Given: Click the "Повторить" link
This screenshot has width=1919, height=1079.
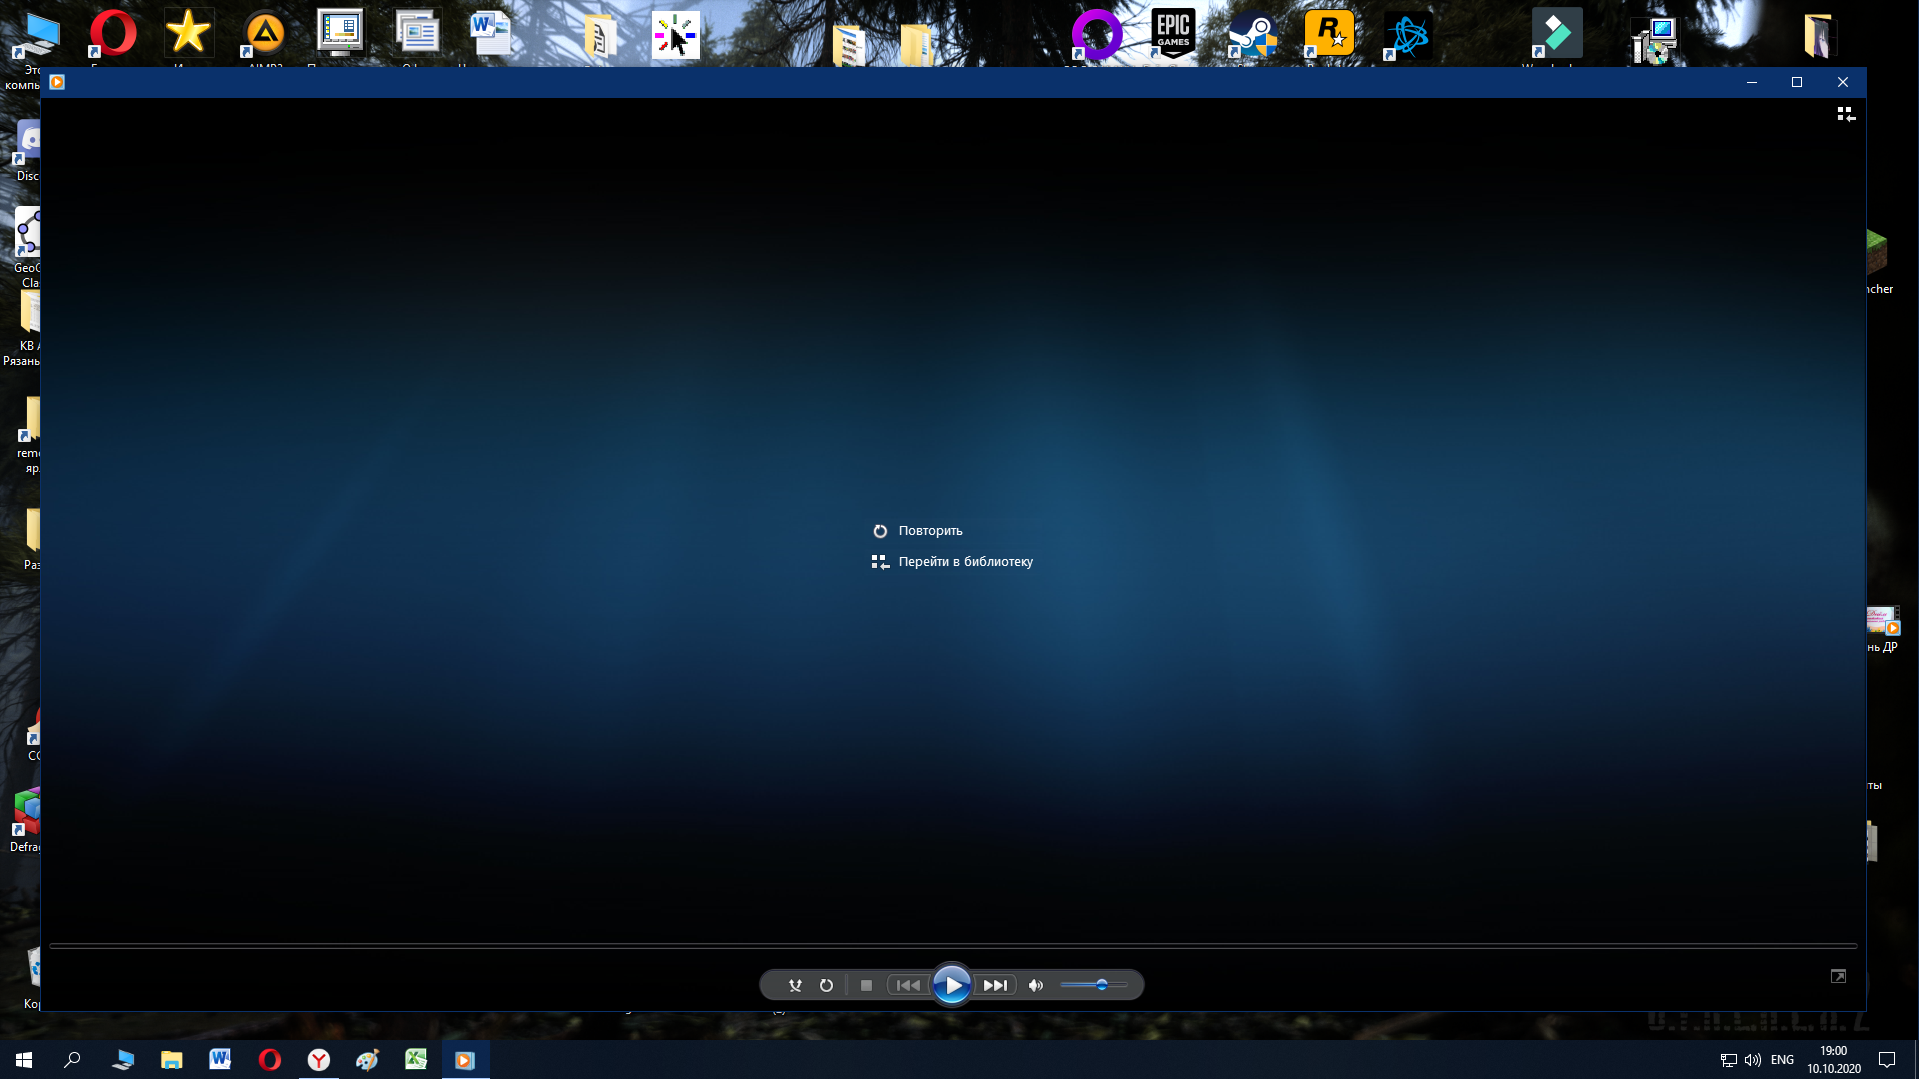Looking at the screenshot, I should tap(929, 531).
